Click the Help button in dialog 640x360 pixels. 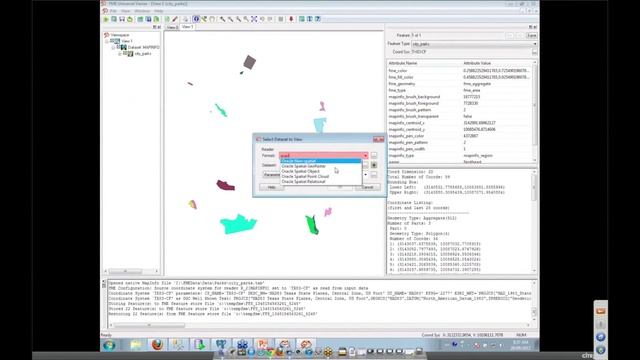pos(271,187)
